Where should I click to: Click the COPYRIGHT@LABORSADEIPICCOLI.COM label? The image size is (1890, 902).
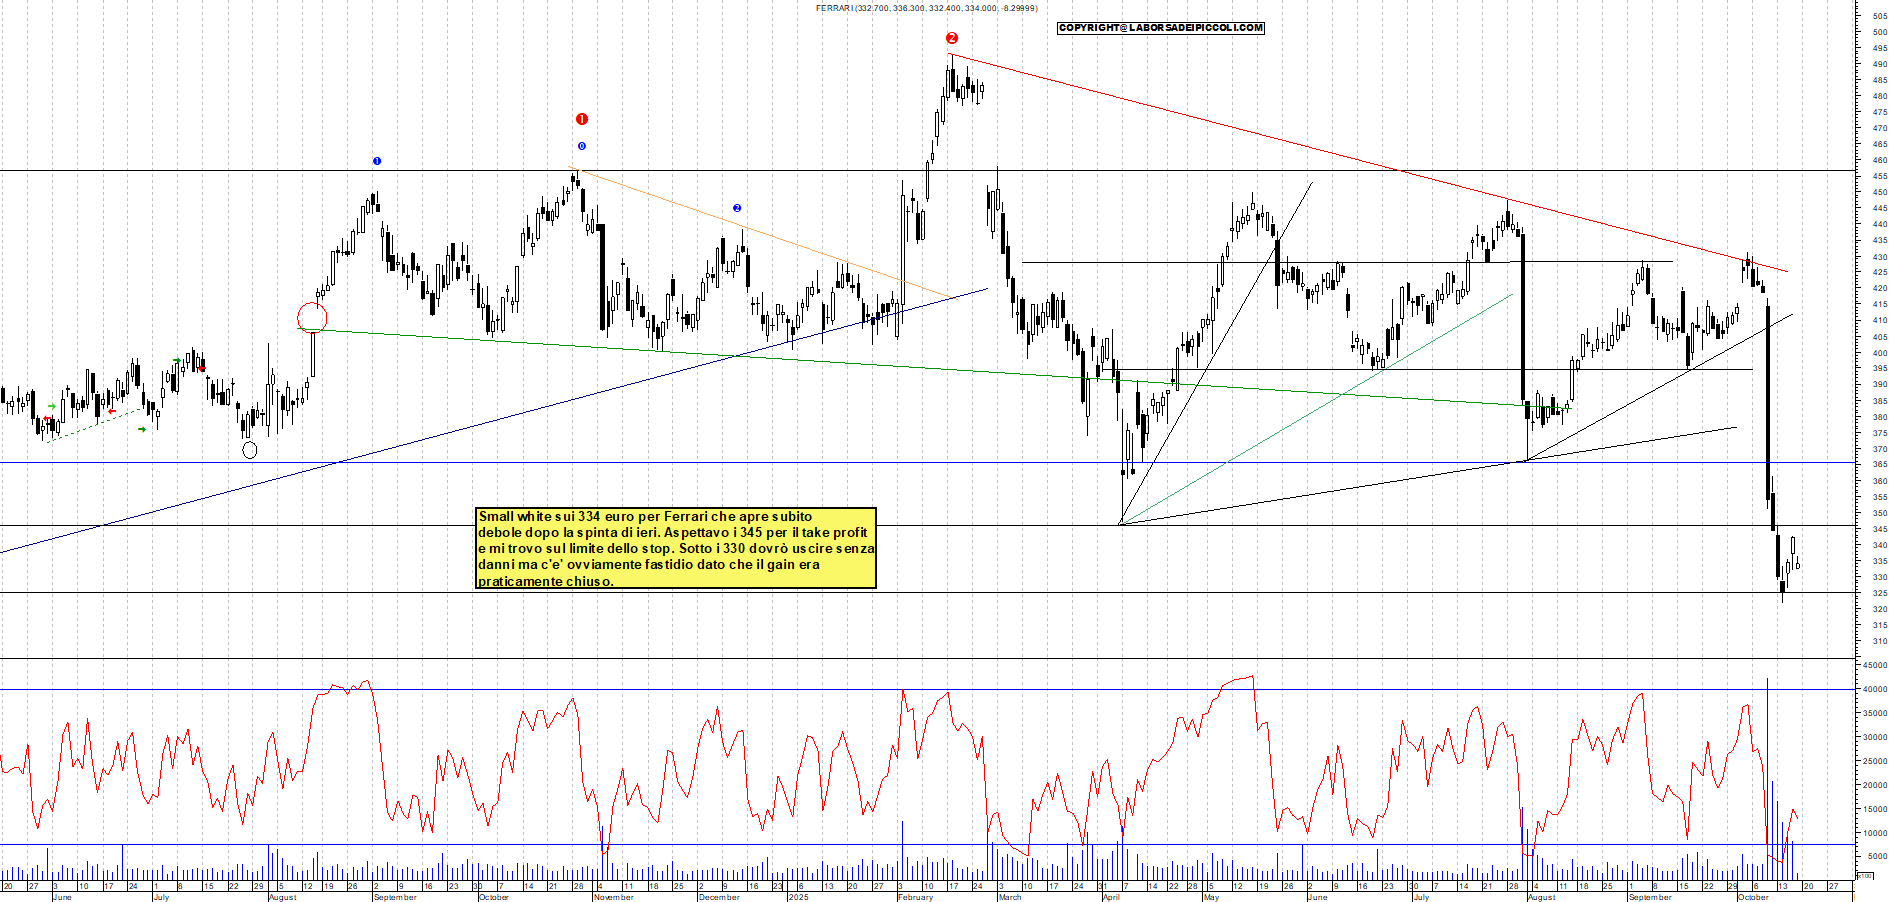point(1161,28)
